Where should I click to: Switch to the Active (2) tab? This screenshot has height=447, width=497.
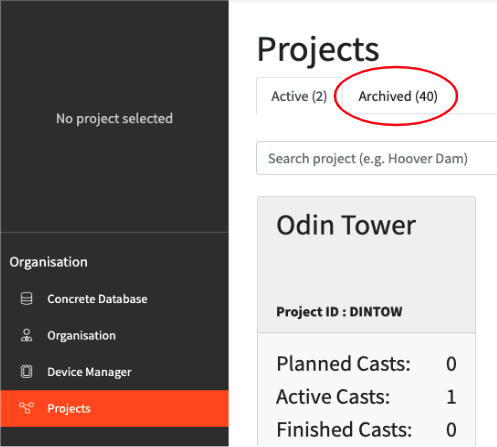[x=299, y=96]
